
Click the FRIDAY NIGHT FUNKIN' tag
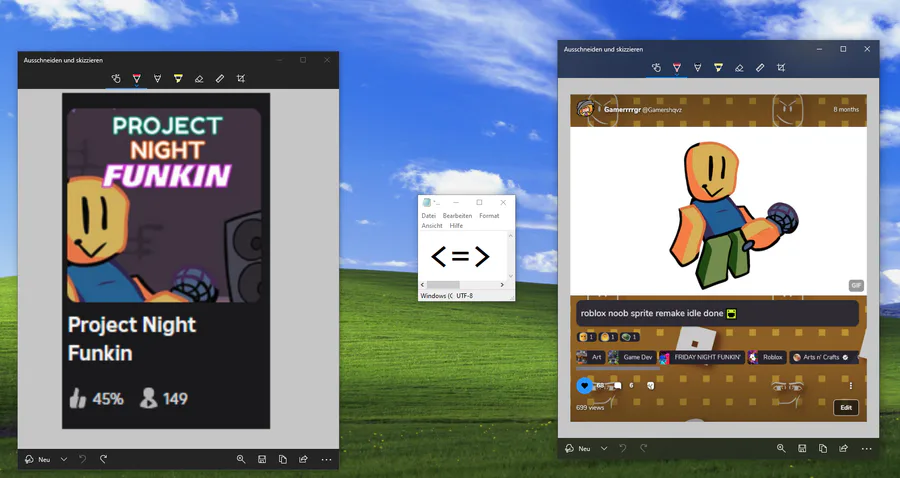click(702, 357)
